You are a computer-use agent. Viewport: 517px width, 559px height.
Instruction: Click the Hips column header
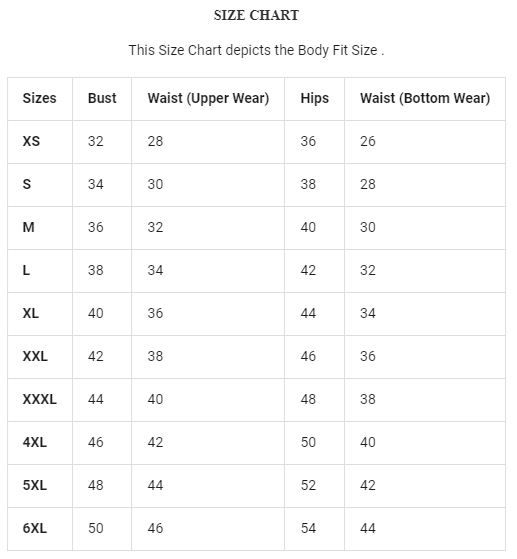314,98
